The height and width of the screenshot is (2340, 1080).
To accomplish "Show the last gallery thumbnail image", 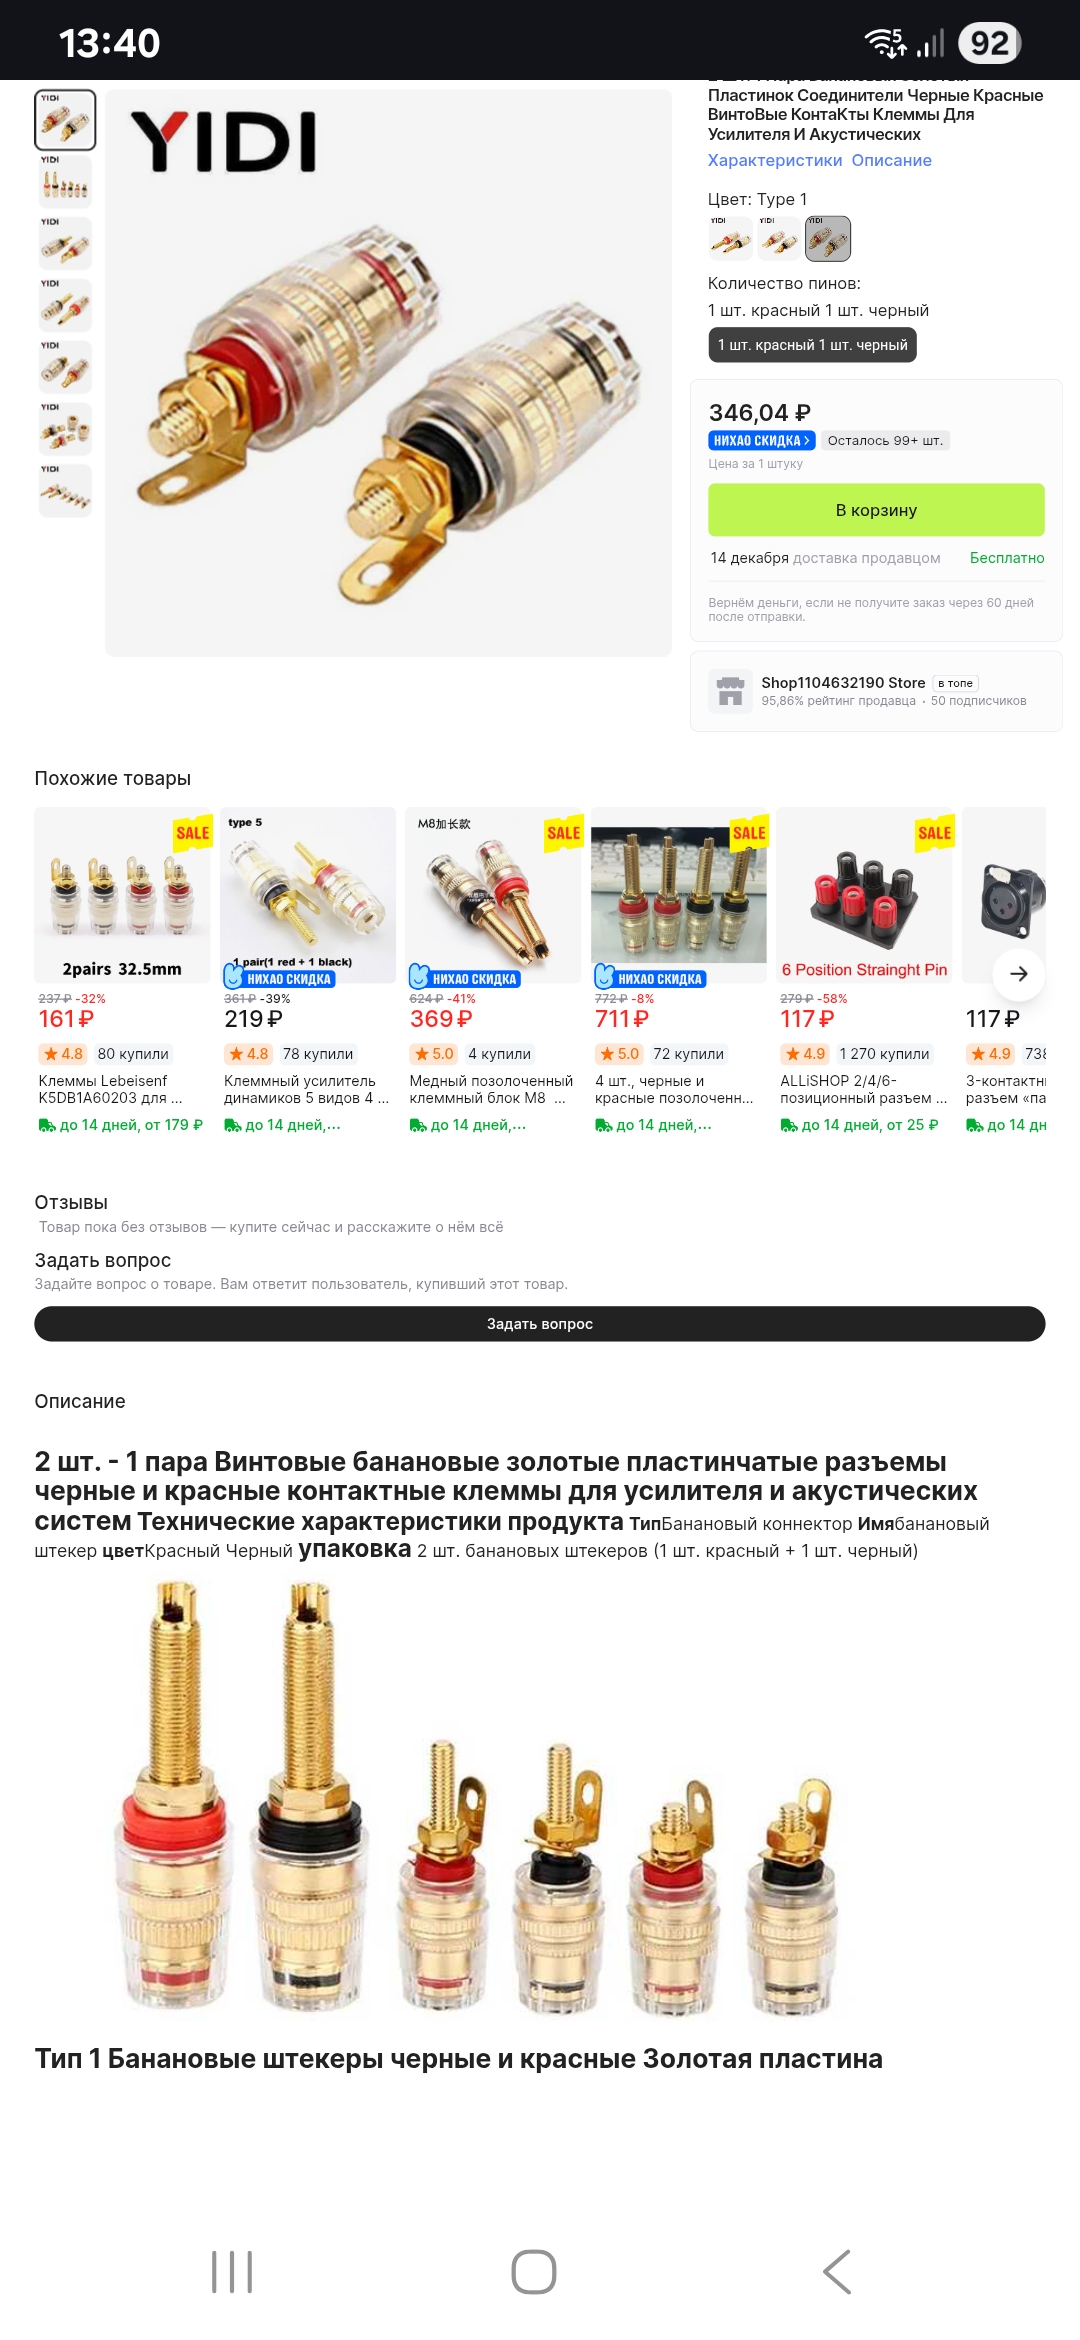I will pos(65,491).
